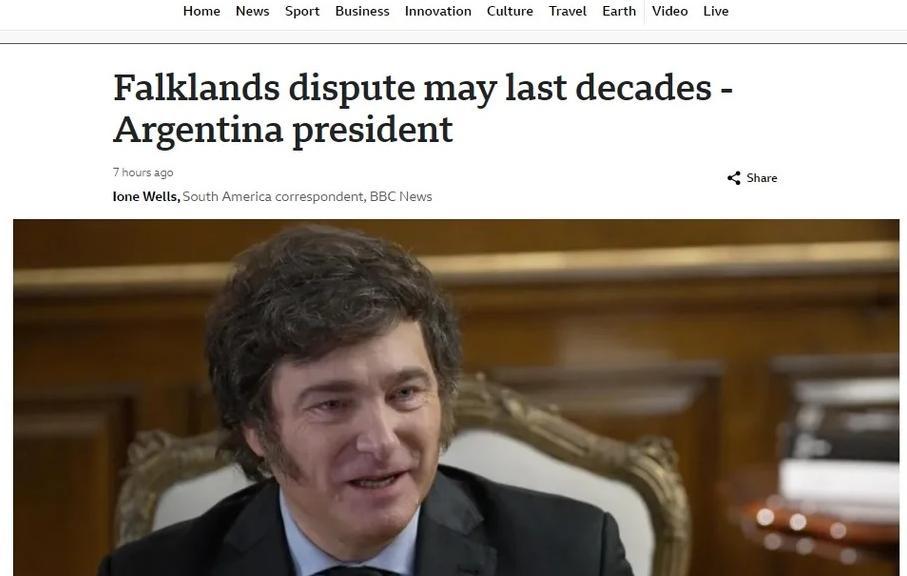Screen dimensions: 907x576
Task: Open the Innovation section
Action: click(x=438, y=11)
